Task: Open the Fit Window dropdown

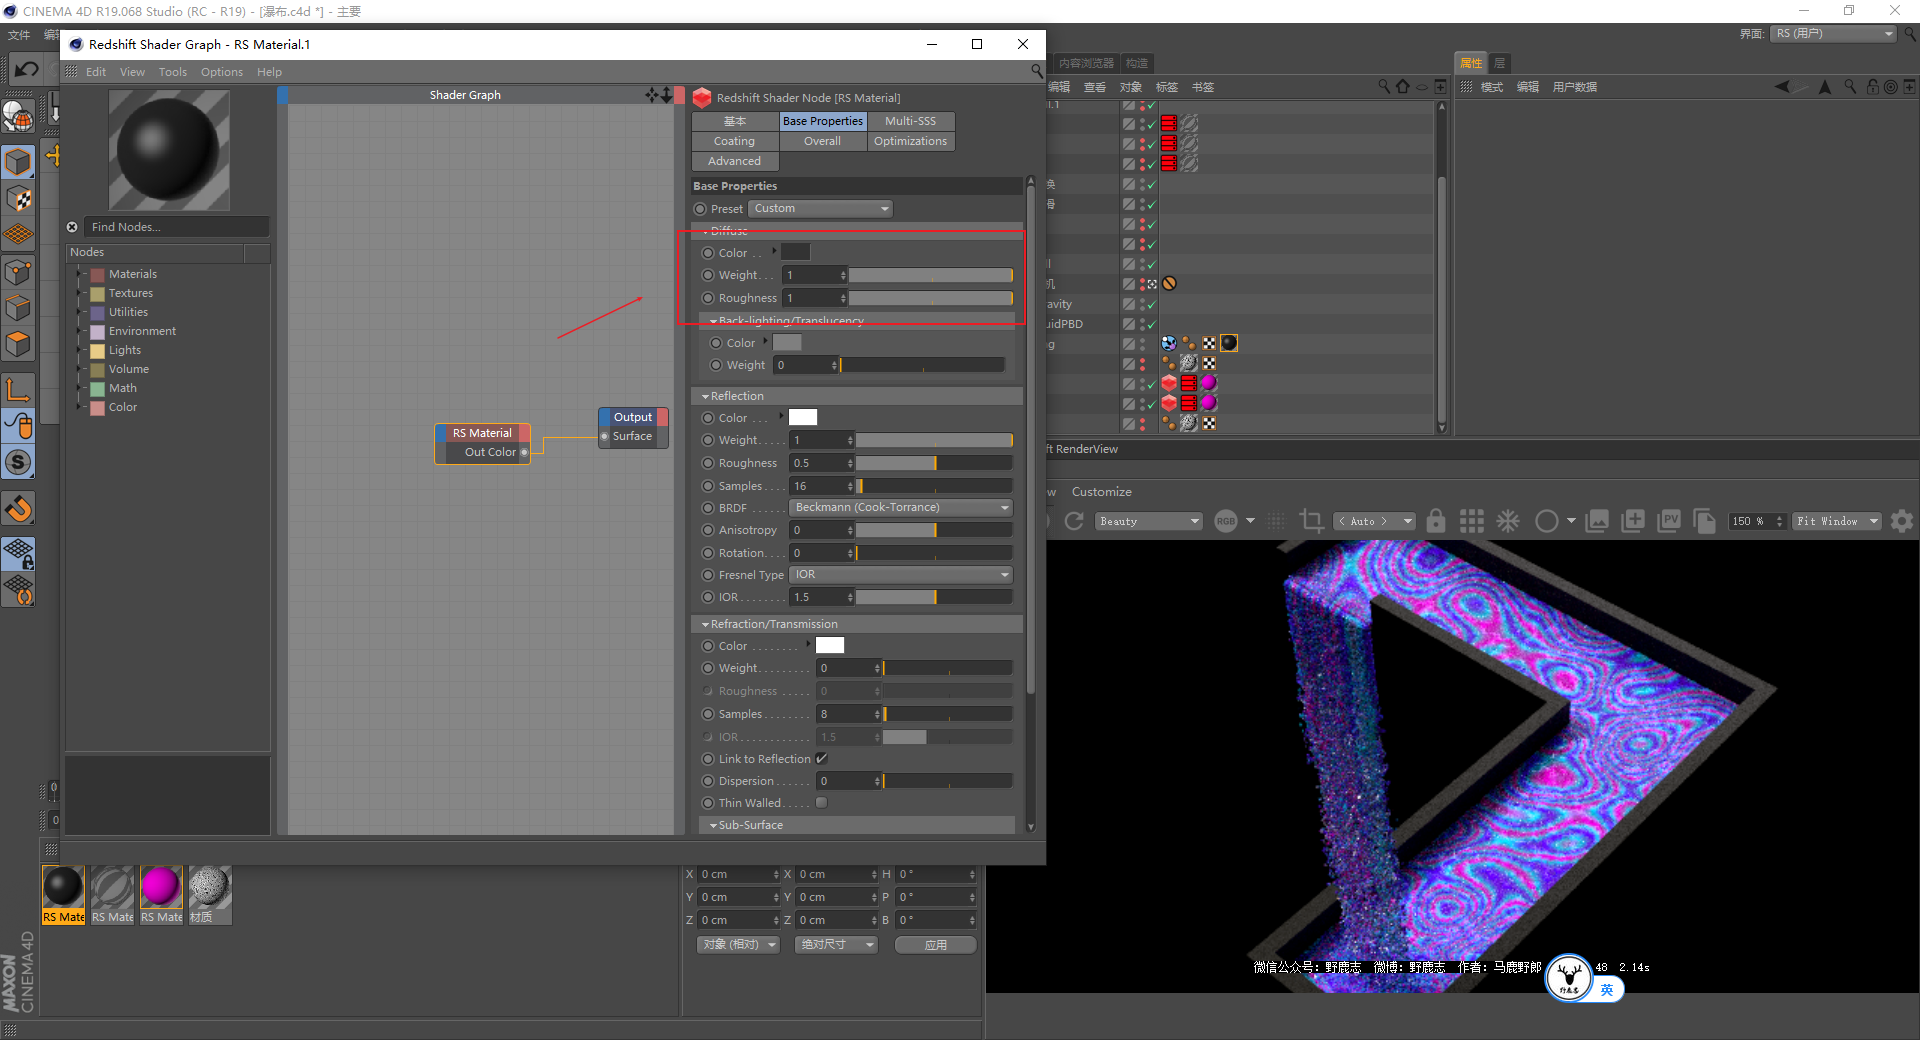Action: coord(1837,521)
